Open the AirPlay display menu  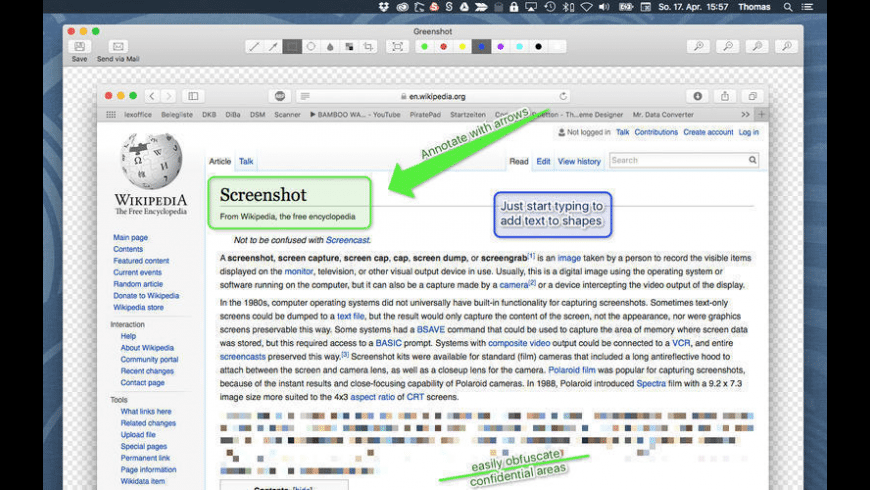tap(531, 7)
